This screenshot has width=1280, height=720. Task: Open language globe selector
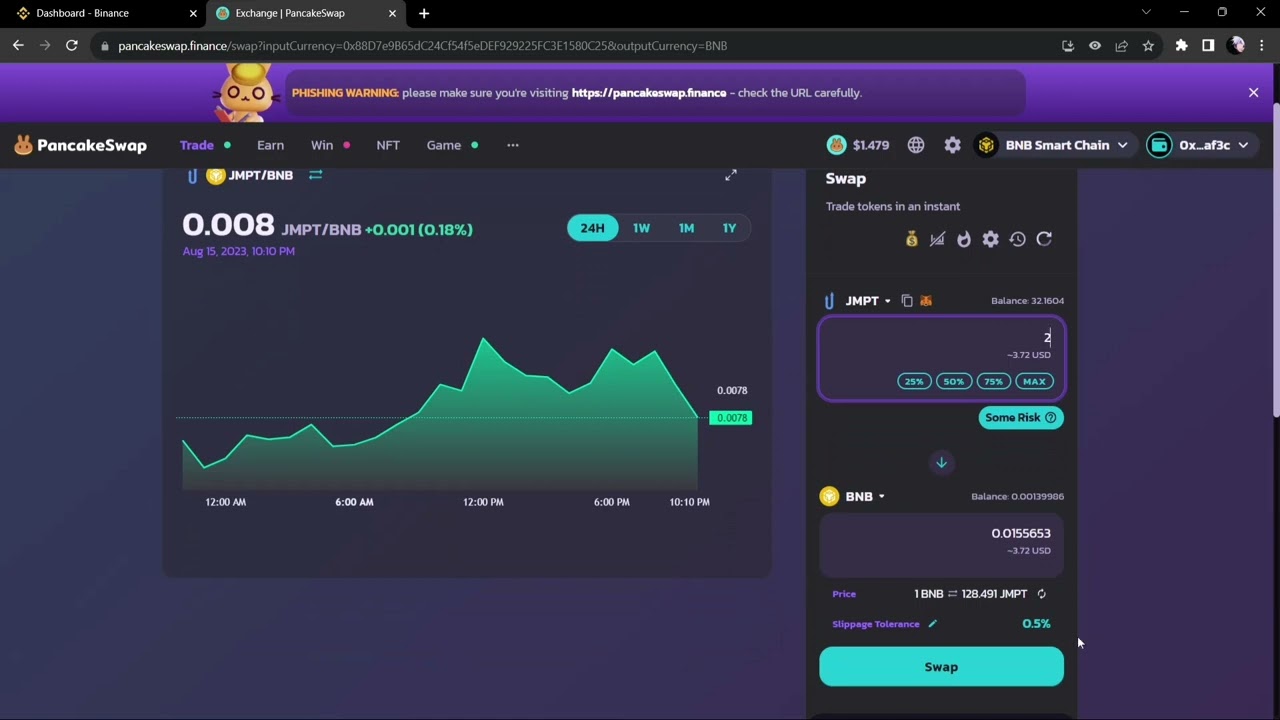(916, 145)
